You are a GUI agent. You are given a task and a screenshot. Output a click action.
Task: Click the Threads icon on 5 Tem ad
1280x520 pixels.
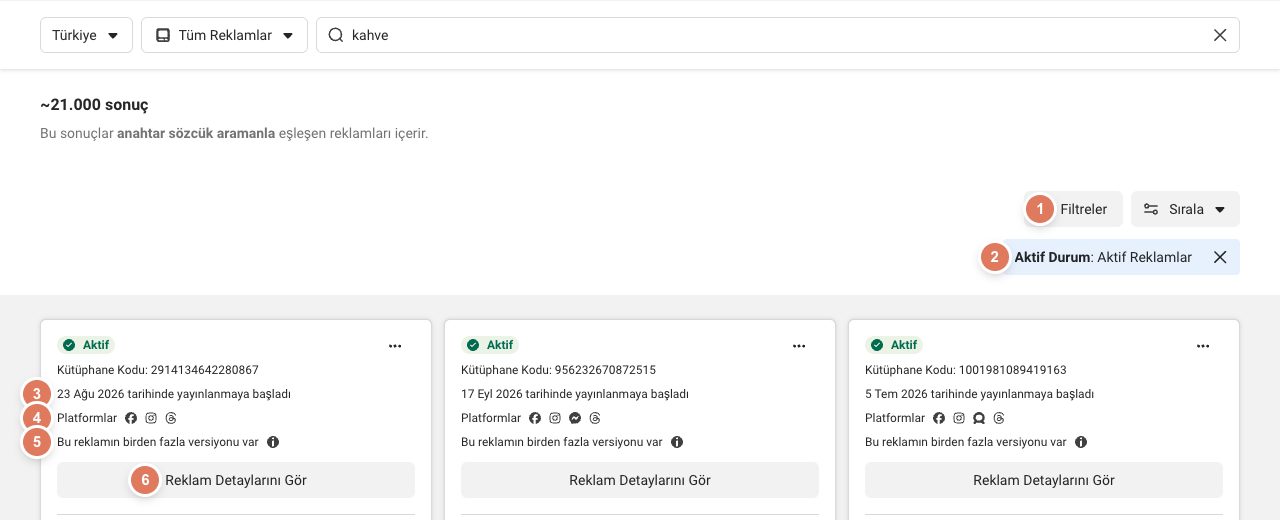[x=999, y=418]
